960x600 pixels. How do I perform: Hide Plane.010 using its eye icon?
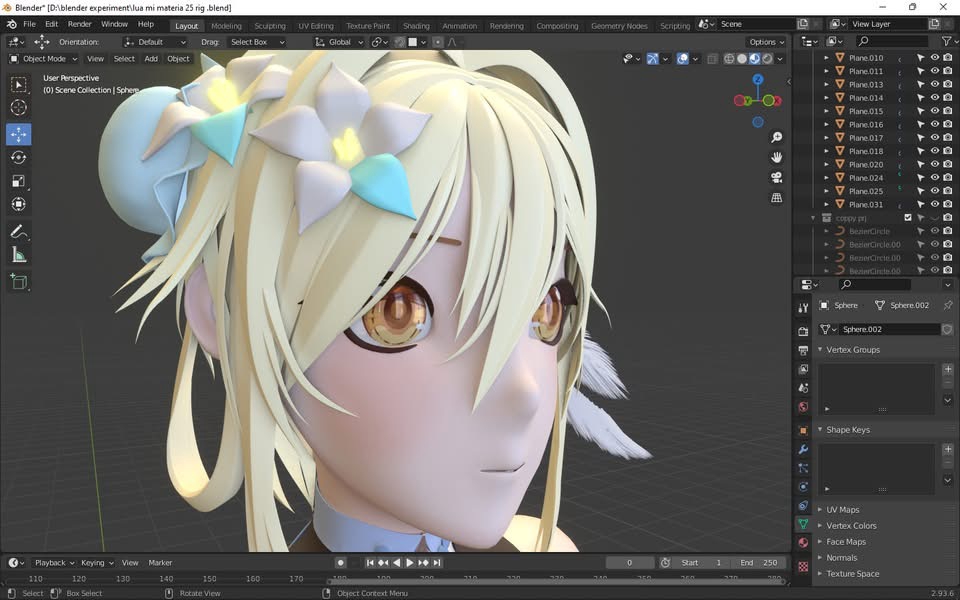(x=935, y=58)
